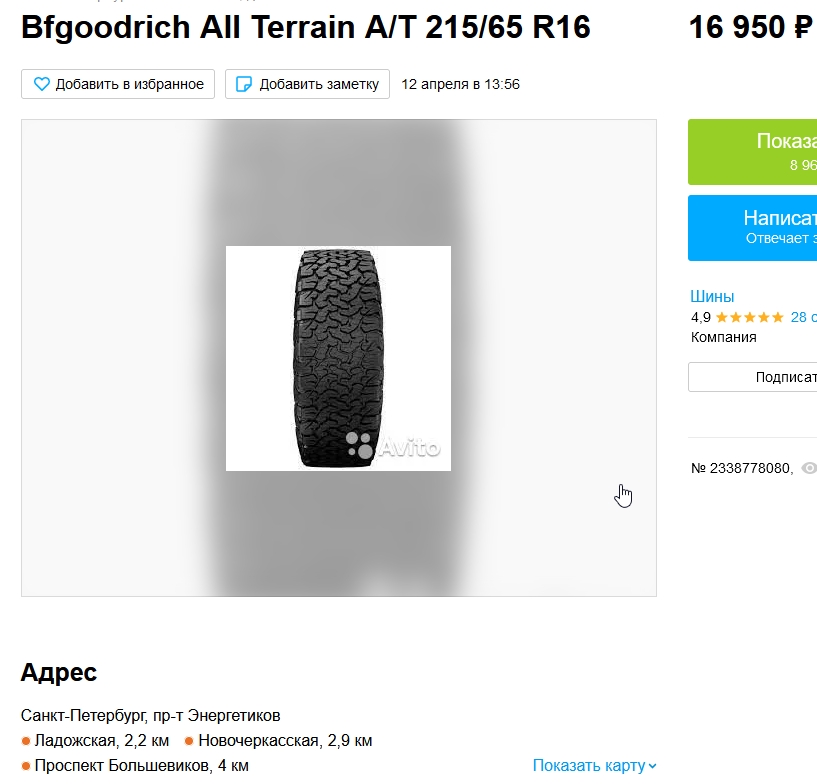Open the 28 reviews link
This screenshot has width=817, height=784.
[803, 317]
